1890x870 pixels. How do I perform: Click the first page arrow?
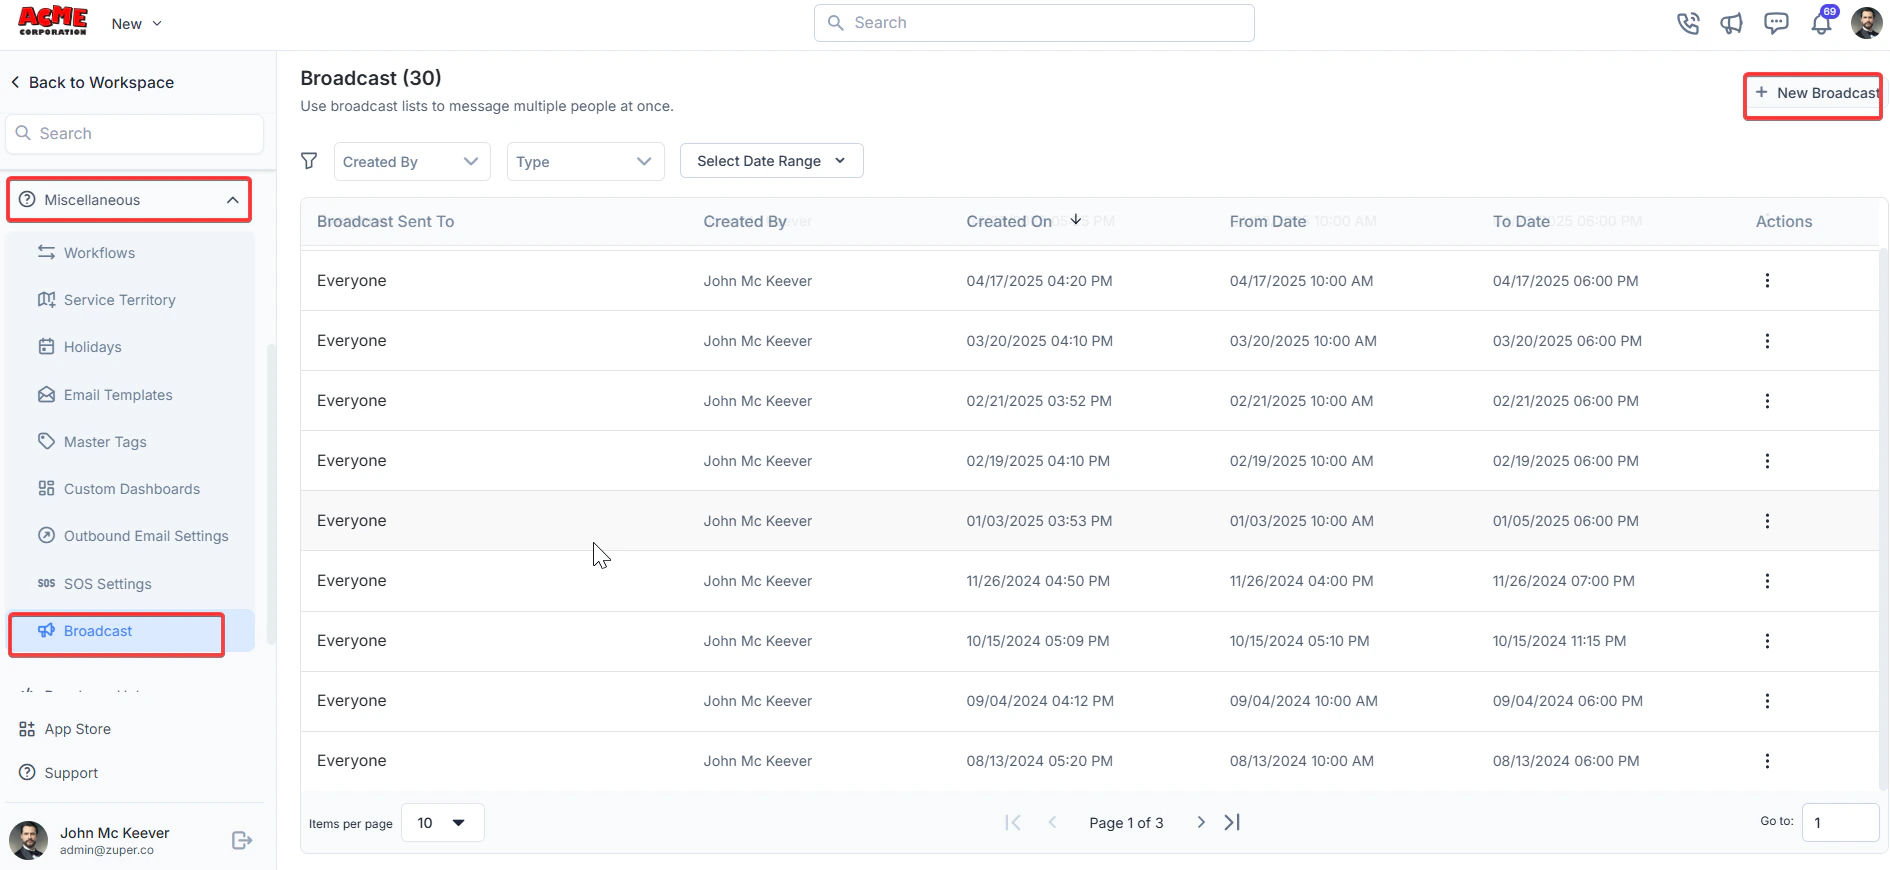pos(1013,822)
